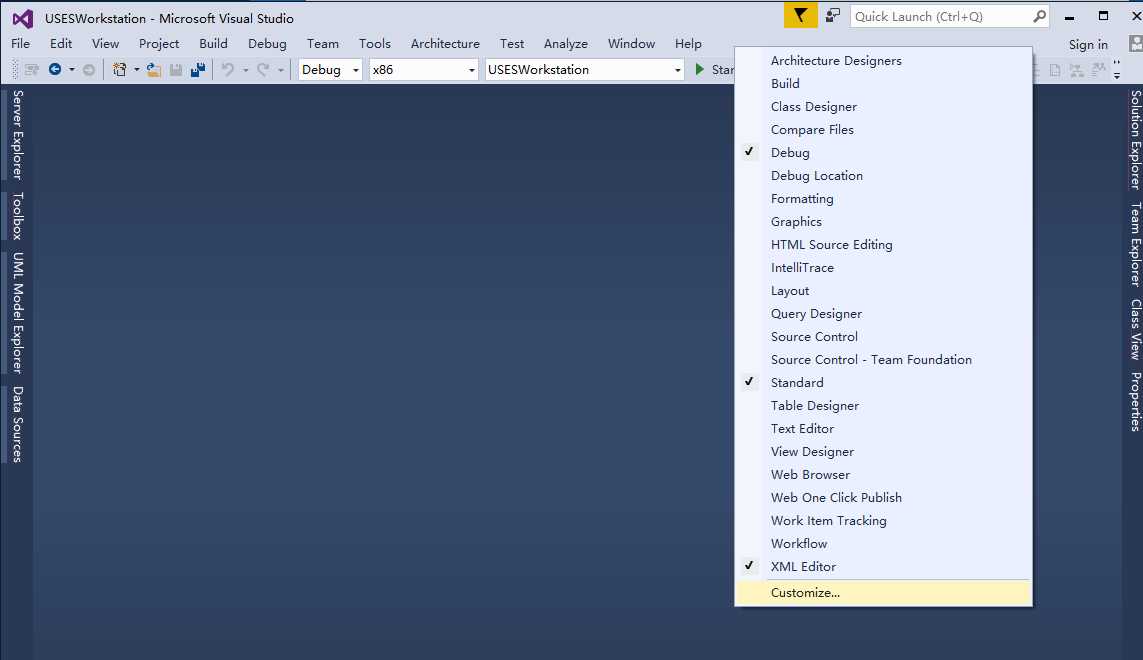Click the Save All icon

(198, 69)
